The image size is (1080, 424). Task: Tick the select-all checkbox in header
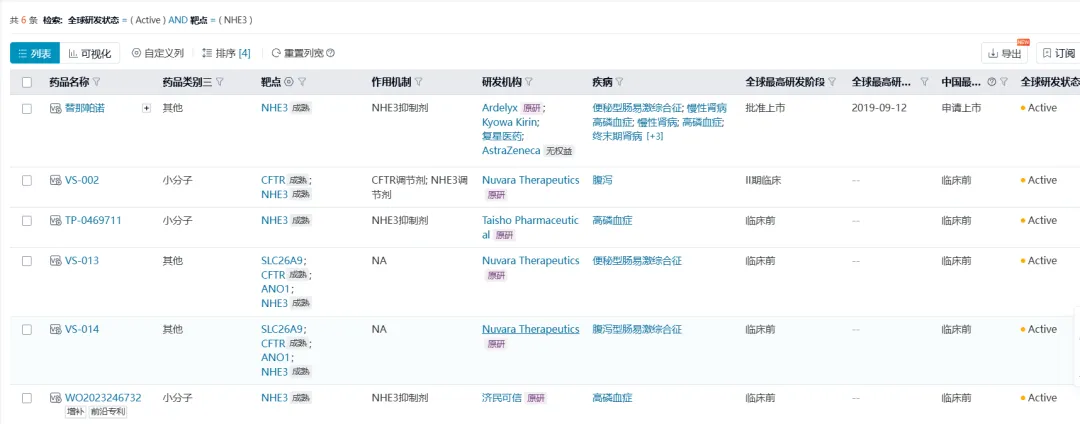click(27, 82)
